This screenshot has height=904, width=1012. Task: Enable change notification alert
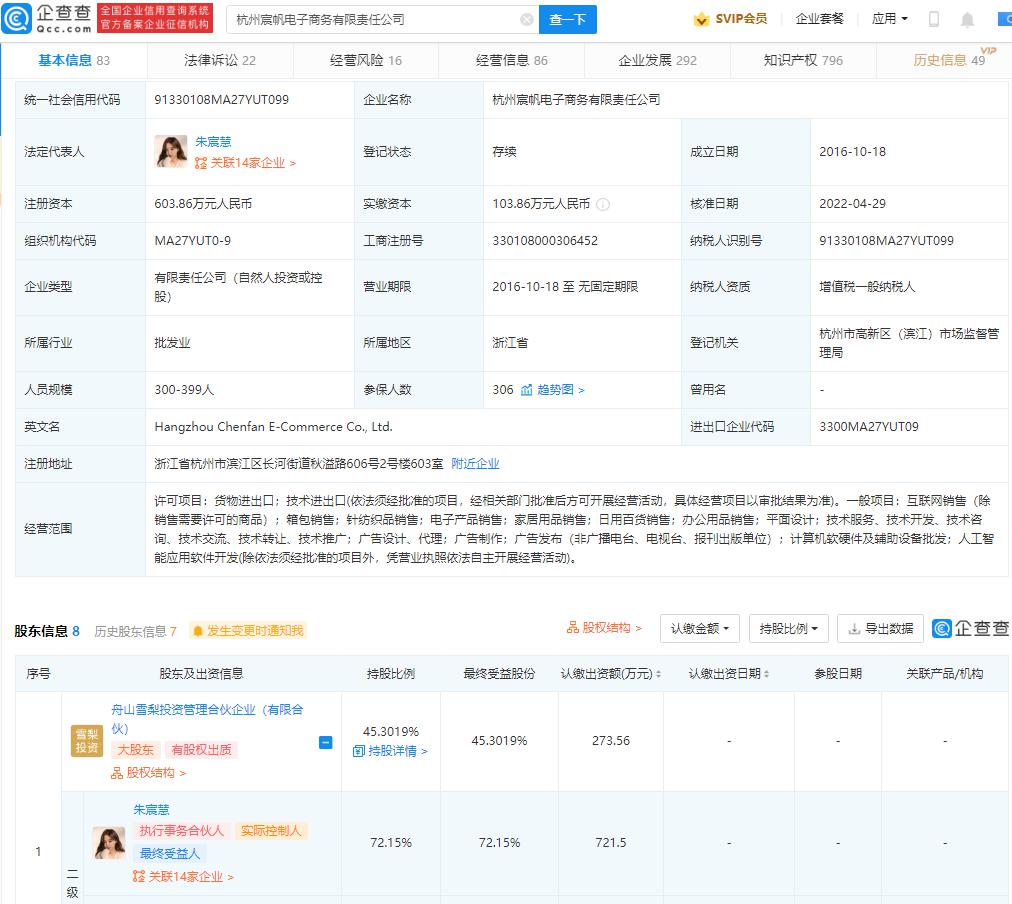[248, 631]
